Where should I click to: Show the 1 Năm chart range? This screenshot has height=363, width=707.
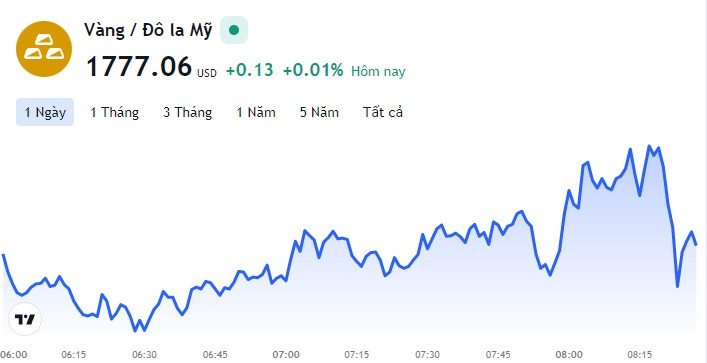click(x=256, y=112)
